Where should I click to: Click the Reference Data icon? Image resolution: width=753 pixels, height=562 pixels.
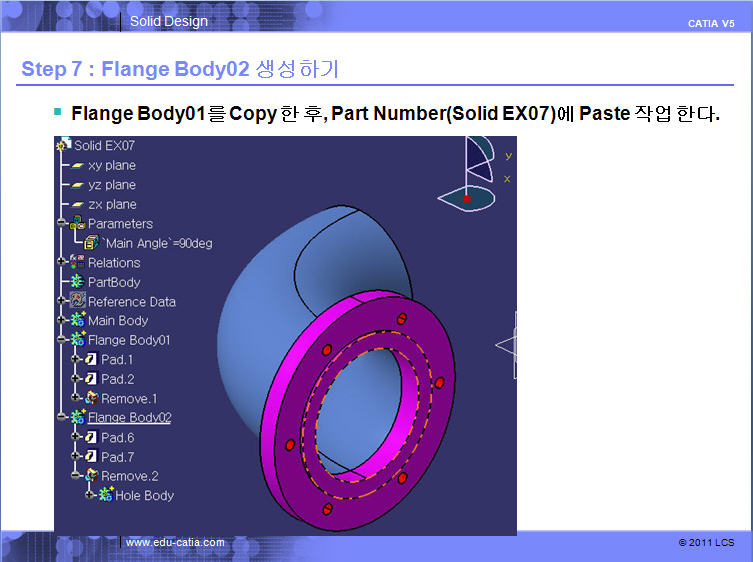pyautogui.click(x=77, y=300)
